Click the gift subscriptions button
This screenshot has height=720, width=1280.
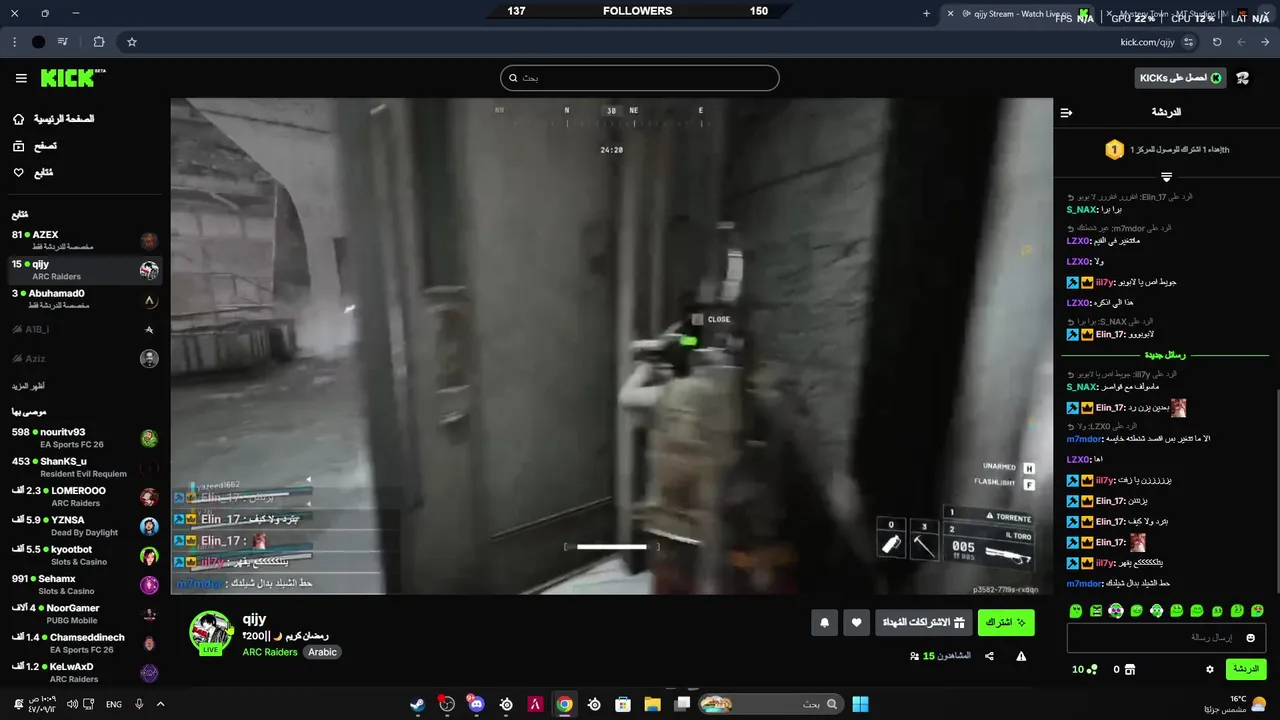tap(924, 623)
